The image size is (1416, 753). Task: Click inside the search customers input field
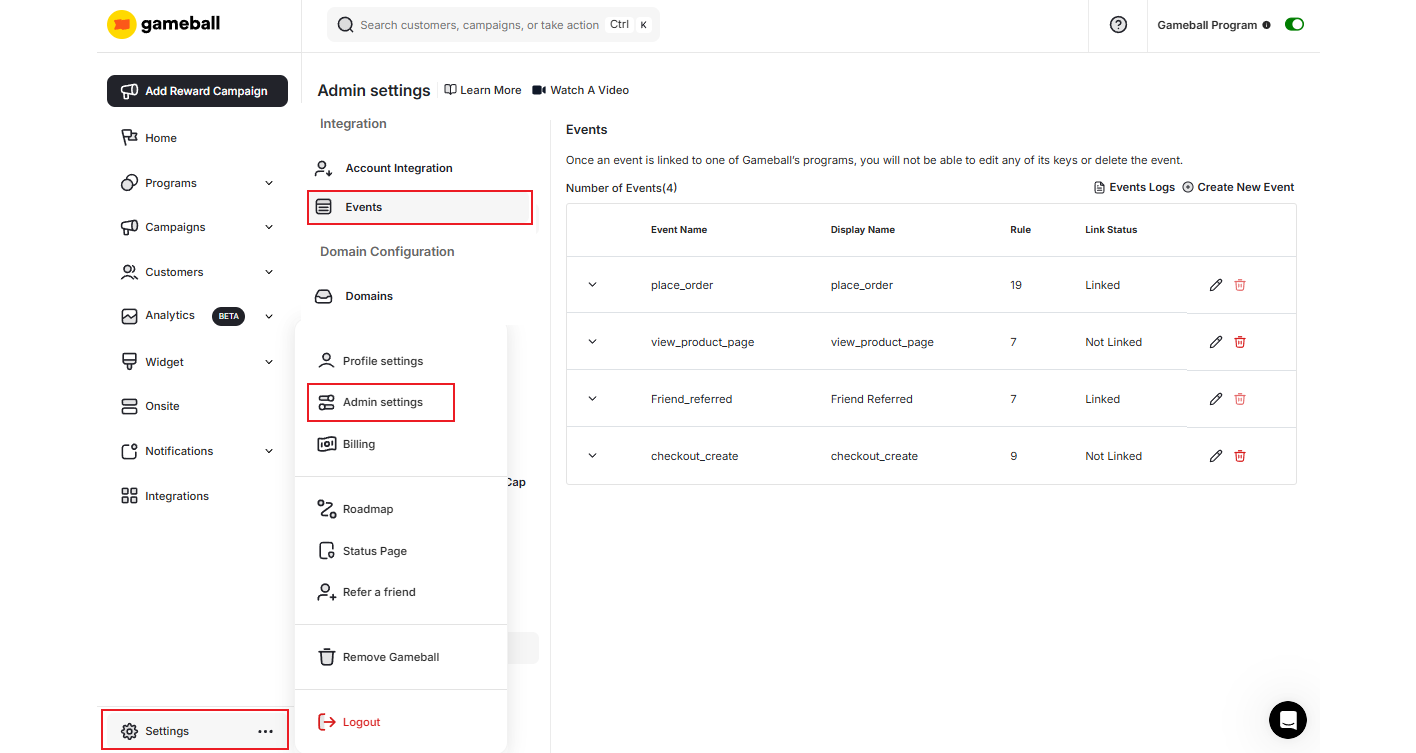click(x=480, y=23)
